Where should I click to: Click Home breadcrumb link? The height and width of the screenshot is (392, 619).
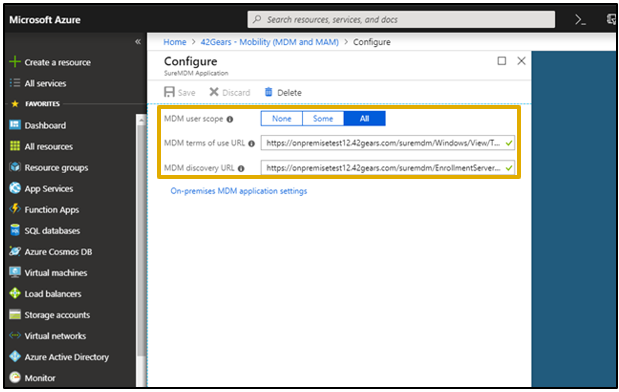[x=174, y=42]
